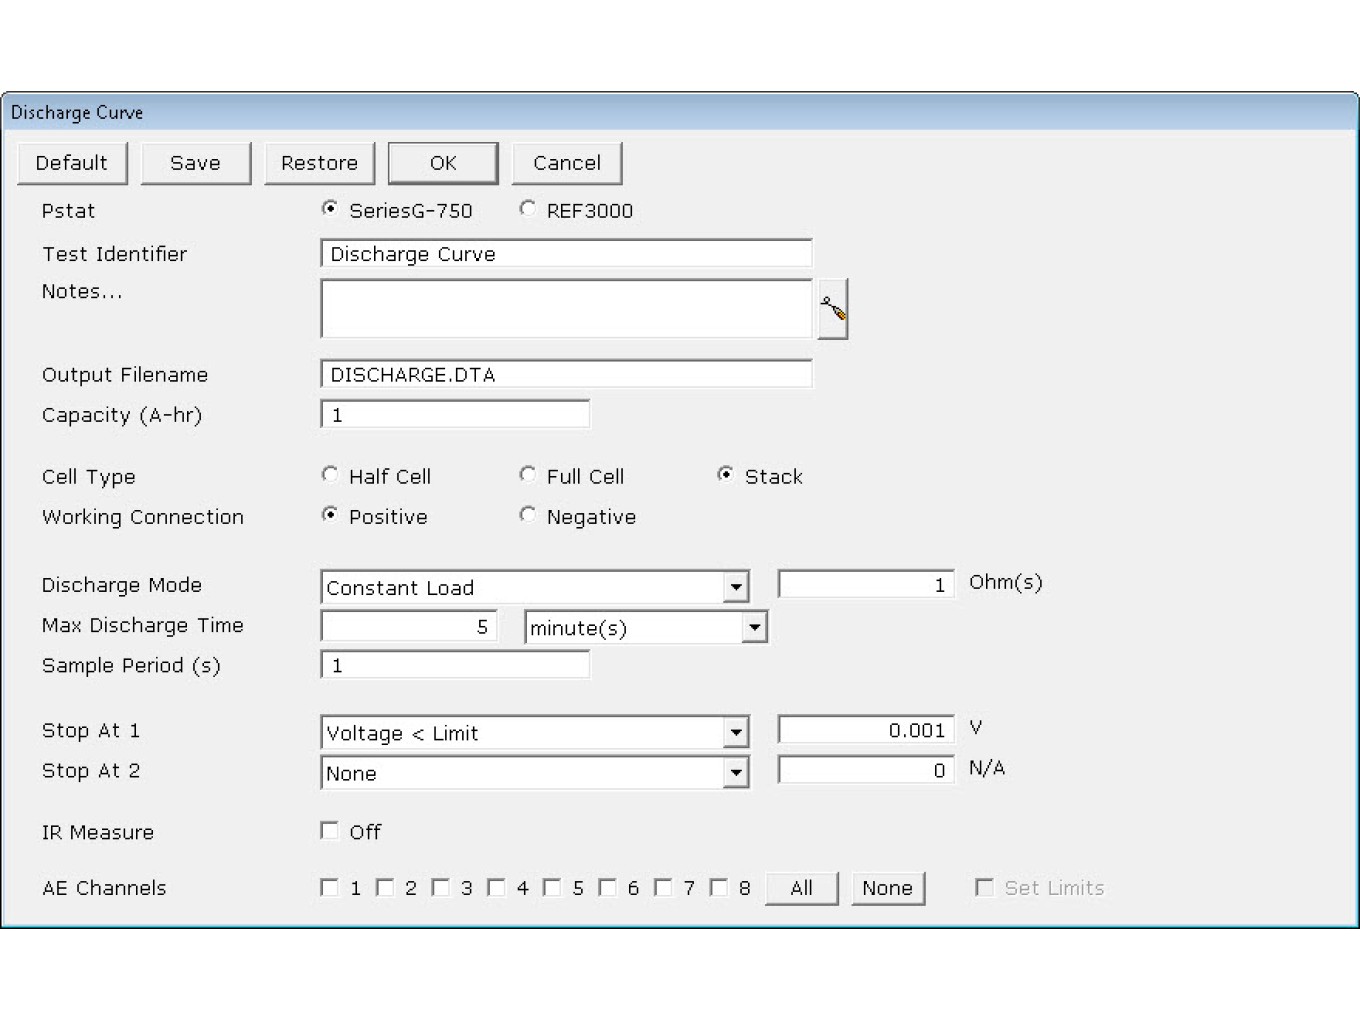Screen dimensions: 1360x1020
Task: Click the None AE channels button
Action: pyautogui.click(x=888, y=888)
